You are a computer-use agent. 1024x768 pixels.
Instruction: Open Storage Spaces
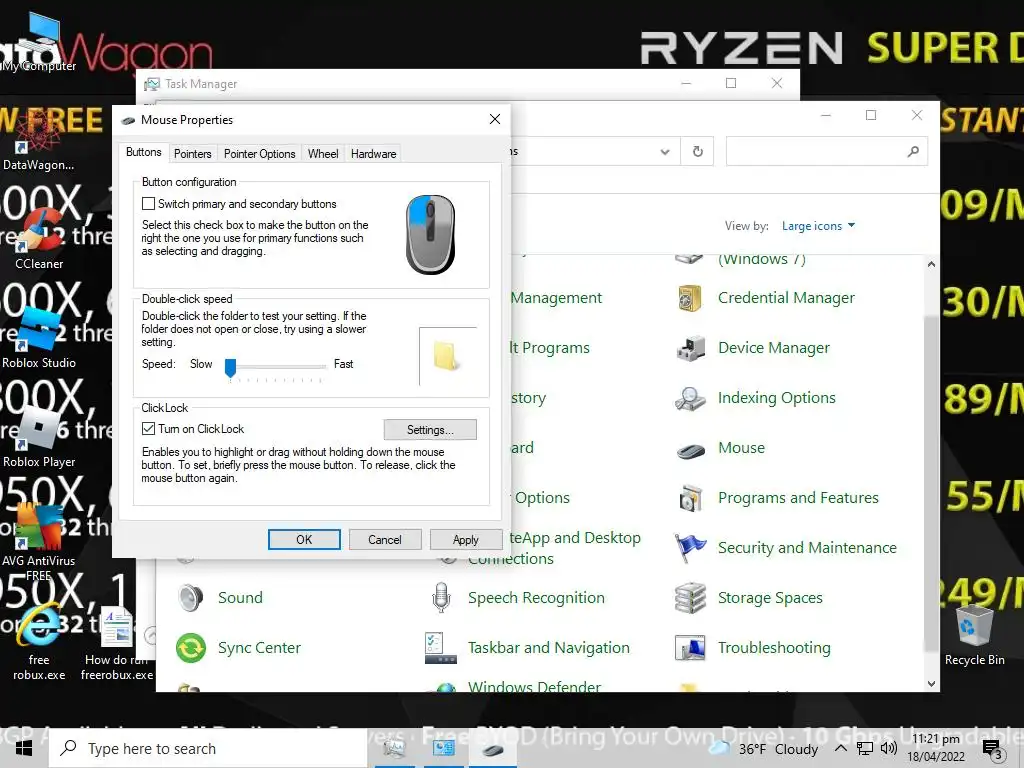[770, 598]
